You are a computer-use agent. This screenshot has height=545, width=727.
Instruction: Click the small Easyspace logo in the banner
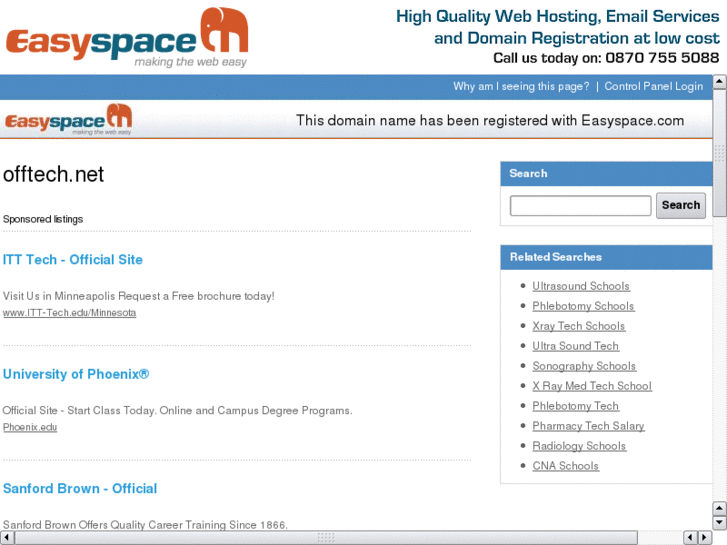click(x=69, y=119)
